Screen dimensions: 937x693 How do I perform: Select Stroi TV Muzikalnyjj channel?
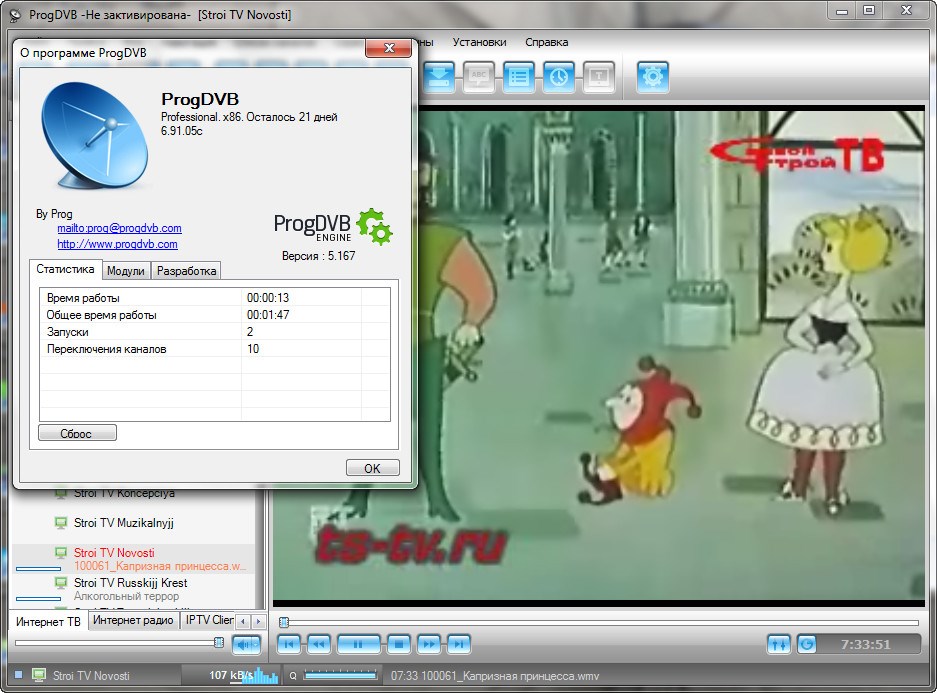pos(123,523)
